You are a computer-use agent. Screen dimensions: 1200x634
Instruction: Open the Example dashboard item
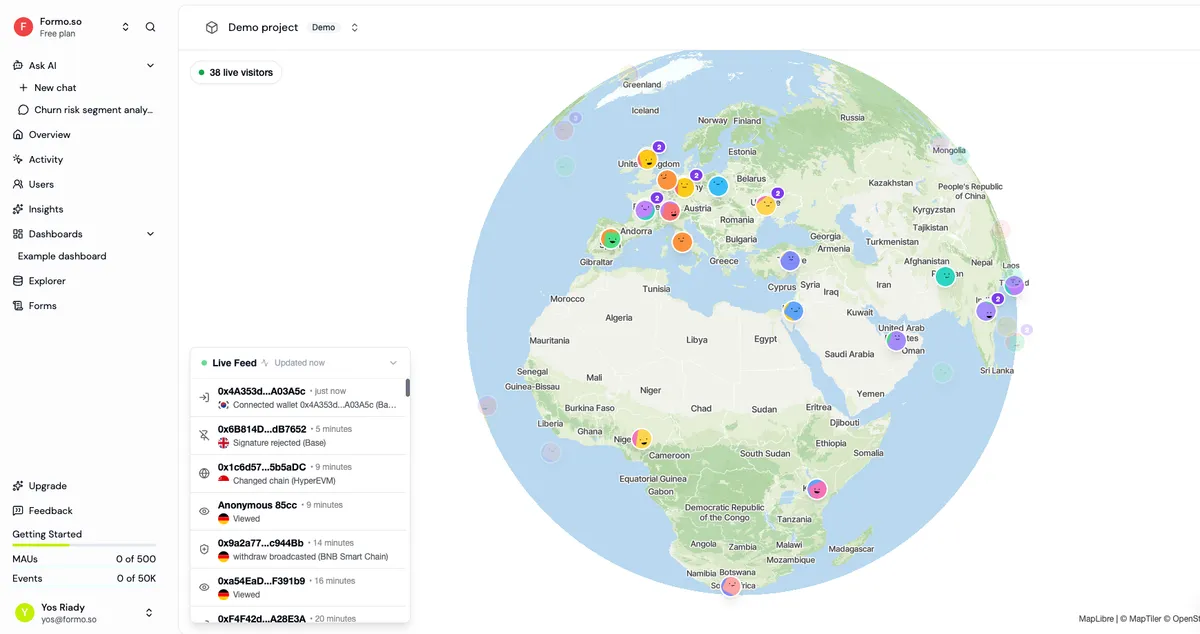tap(62, 256)
